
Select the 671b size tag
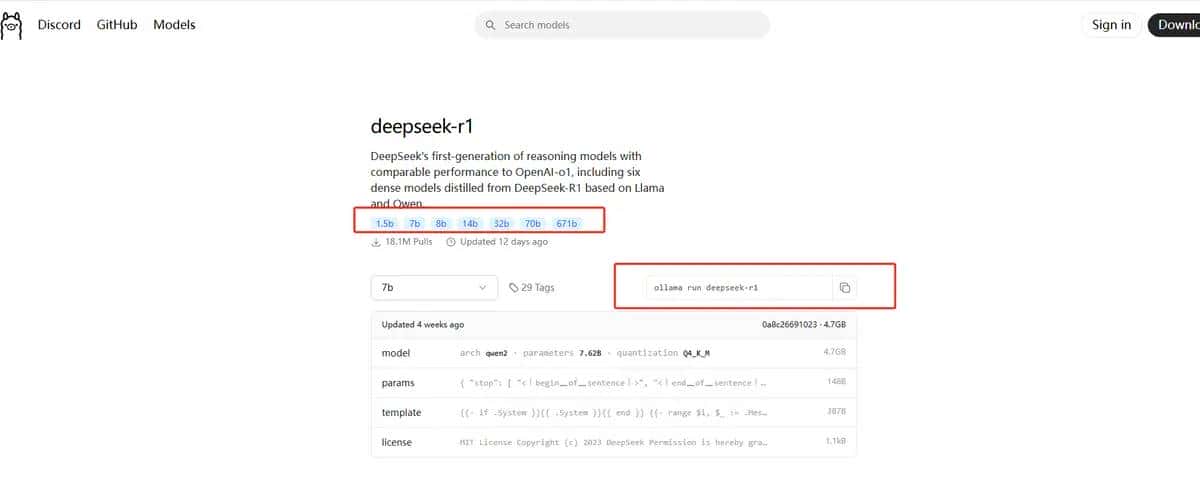point(567,223)
